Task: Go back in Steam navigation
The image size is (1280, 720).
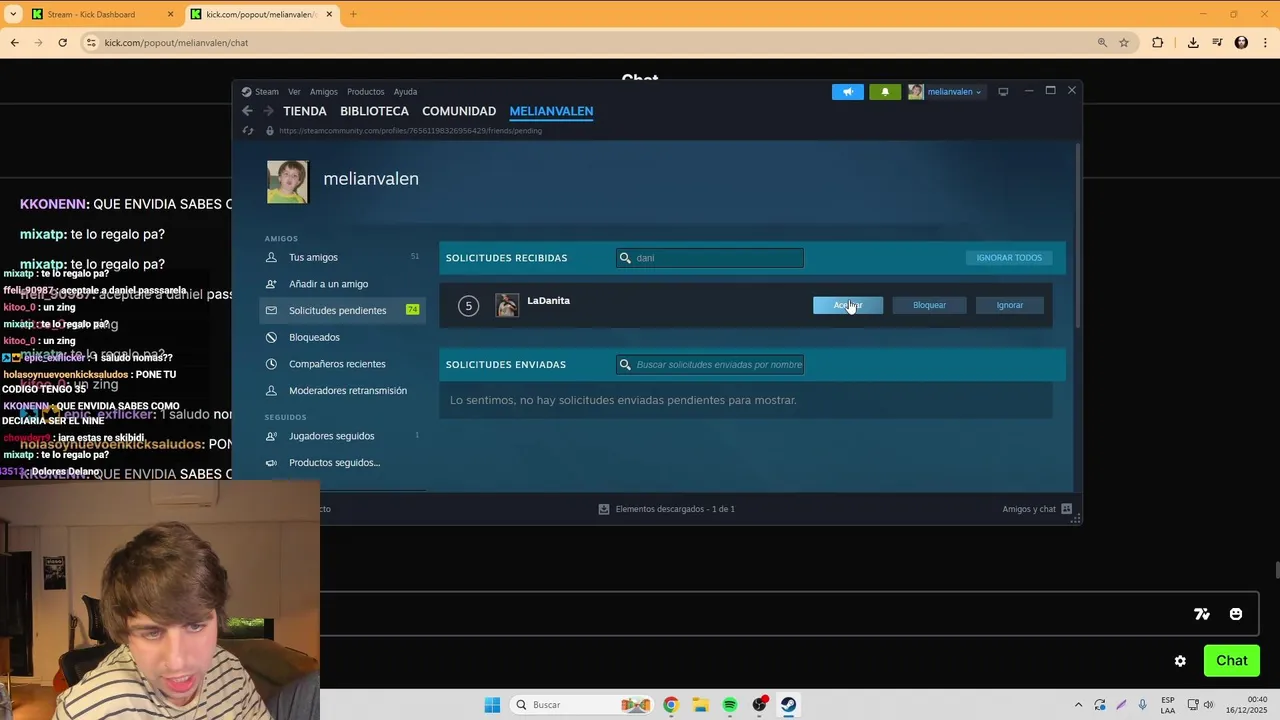Action: [248, 111]
